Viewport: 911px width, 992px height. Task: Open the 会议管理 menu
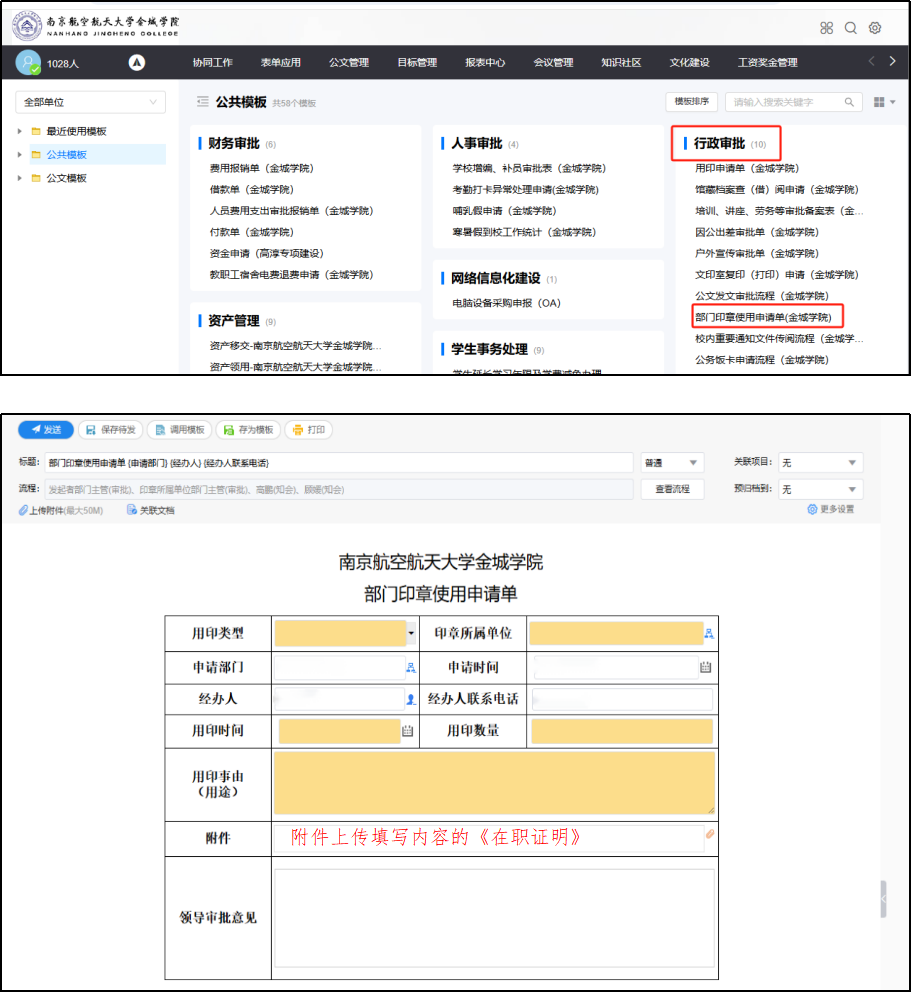554,62
